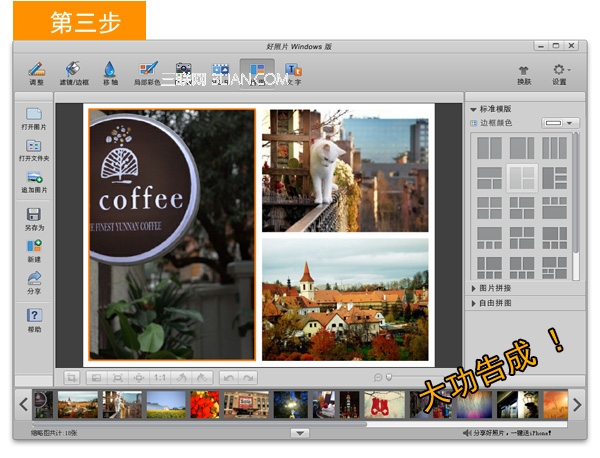Click 打开图片 open image in sidebar
600x458 pixels.
point(34,119)
